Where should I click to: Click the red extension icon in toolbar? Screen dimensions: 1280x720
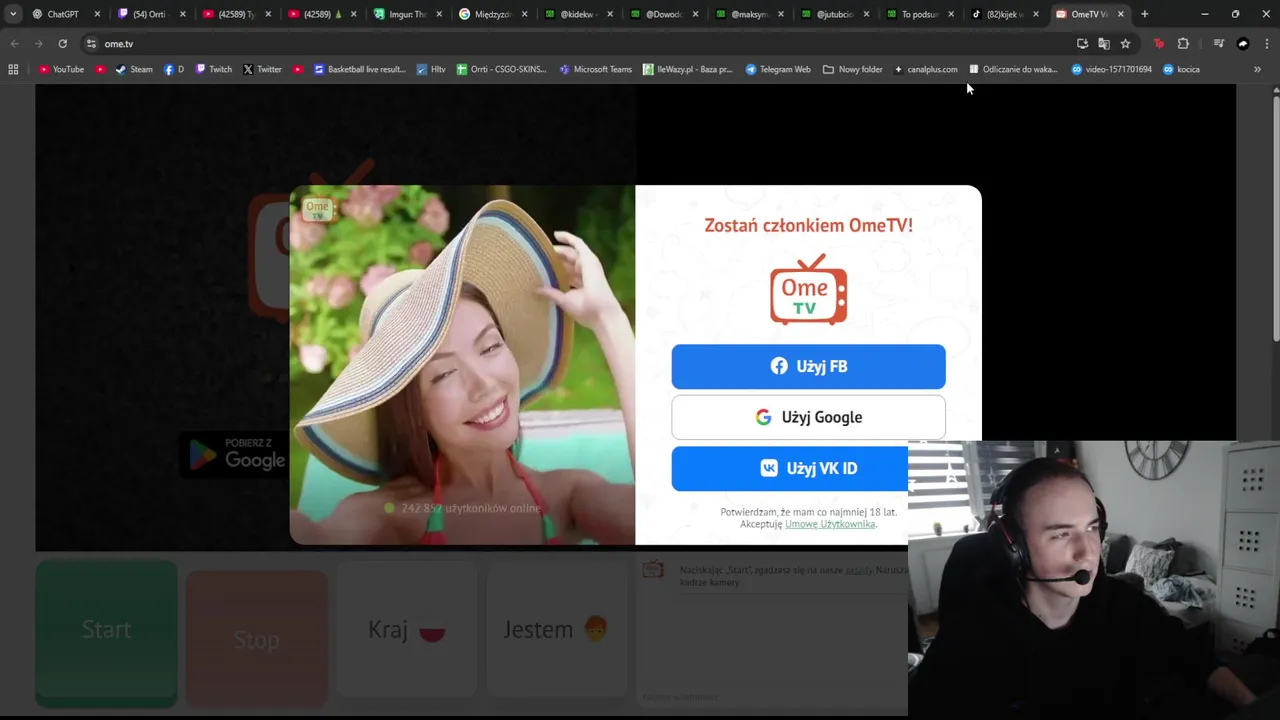[x=1159, y=44]
